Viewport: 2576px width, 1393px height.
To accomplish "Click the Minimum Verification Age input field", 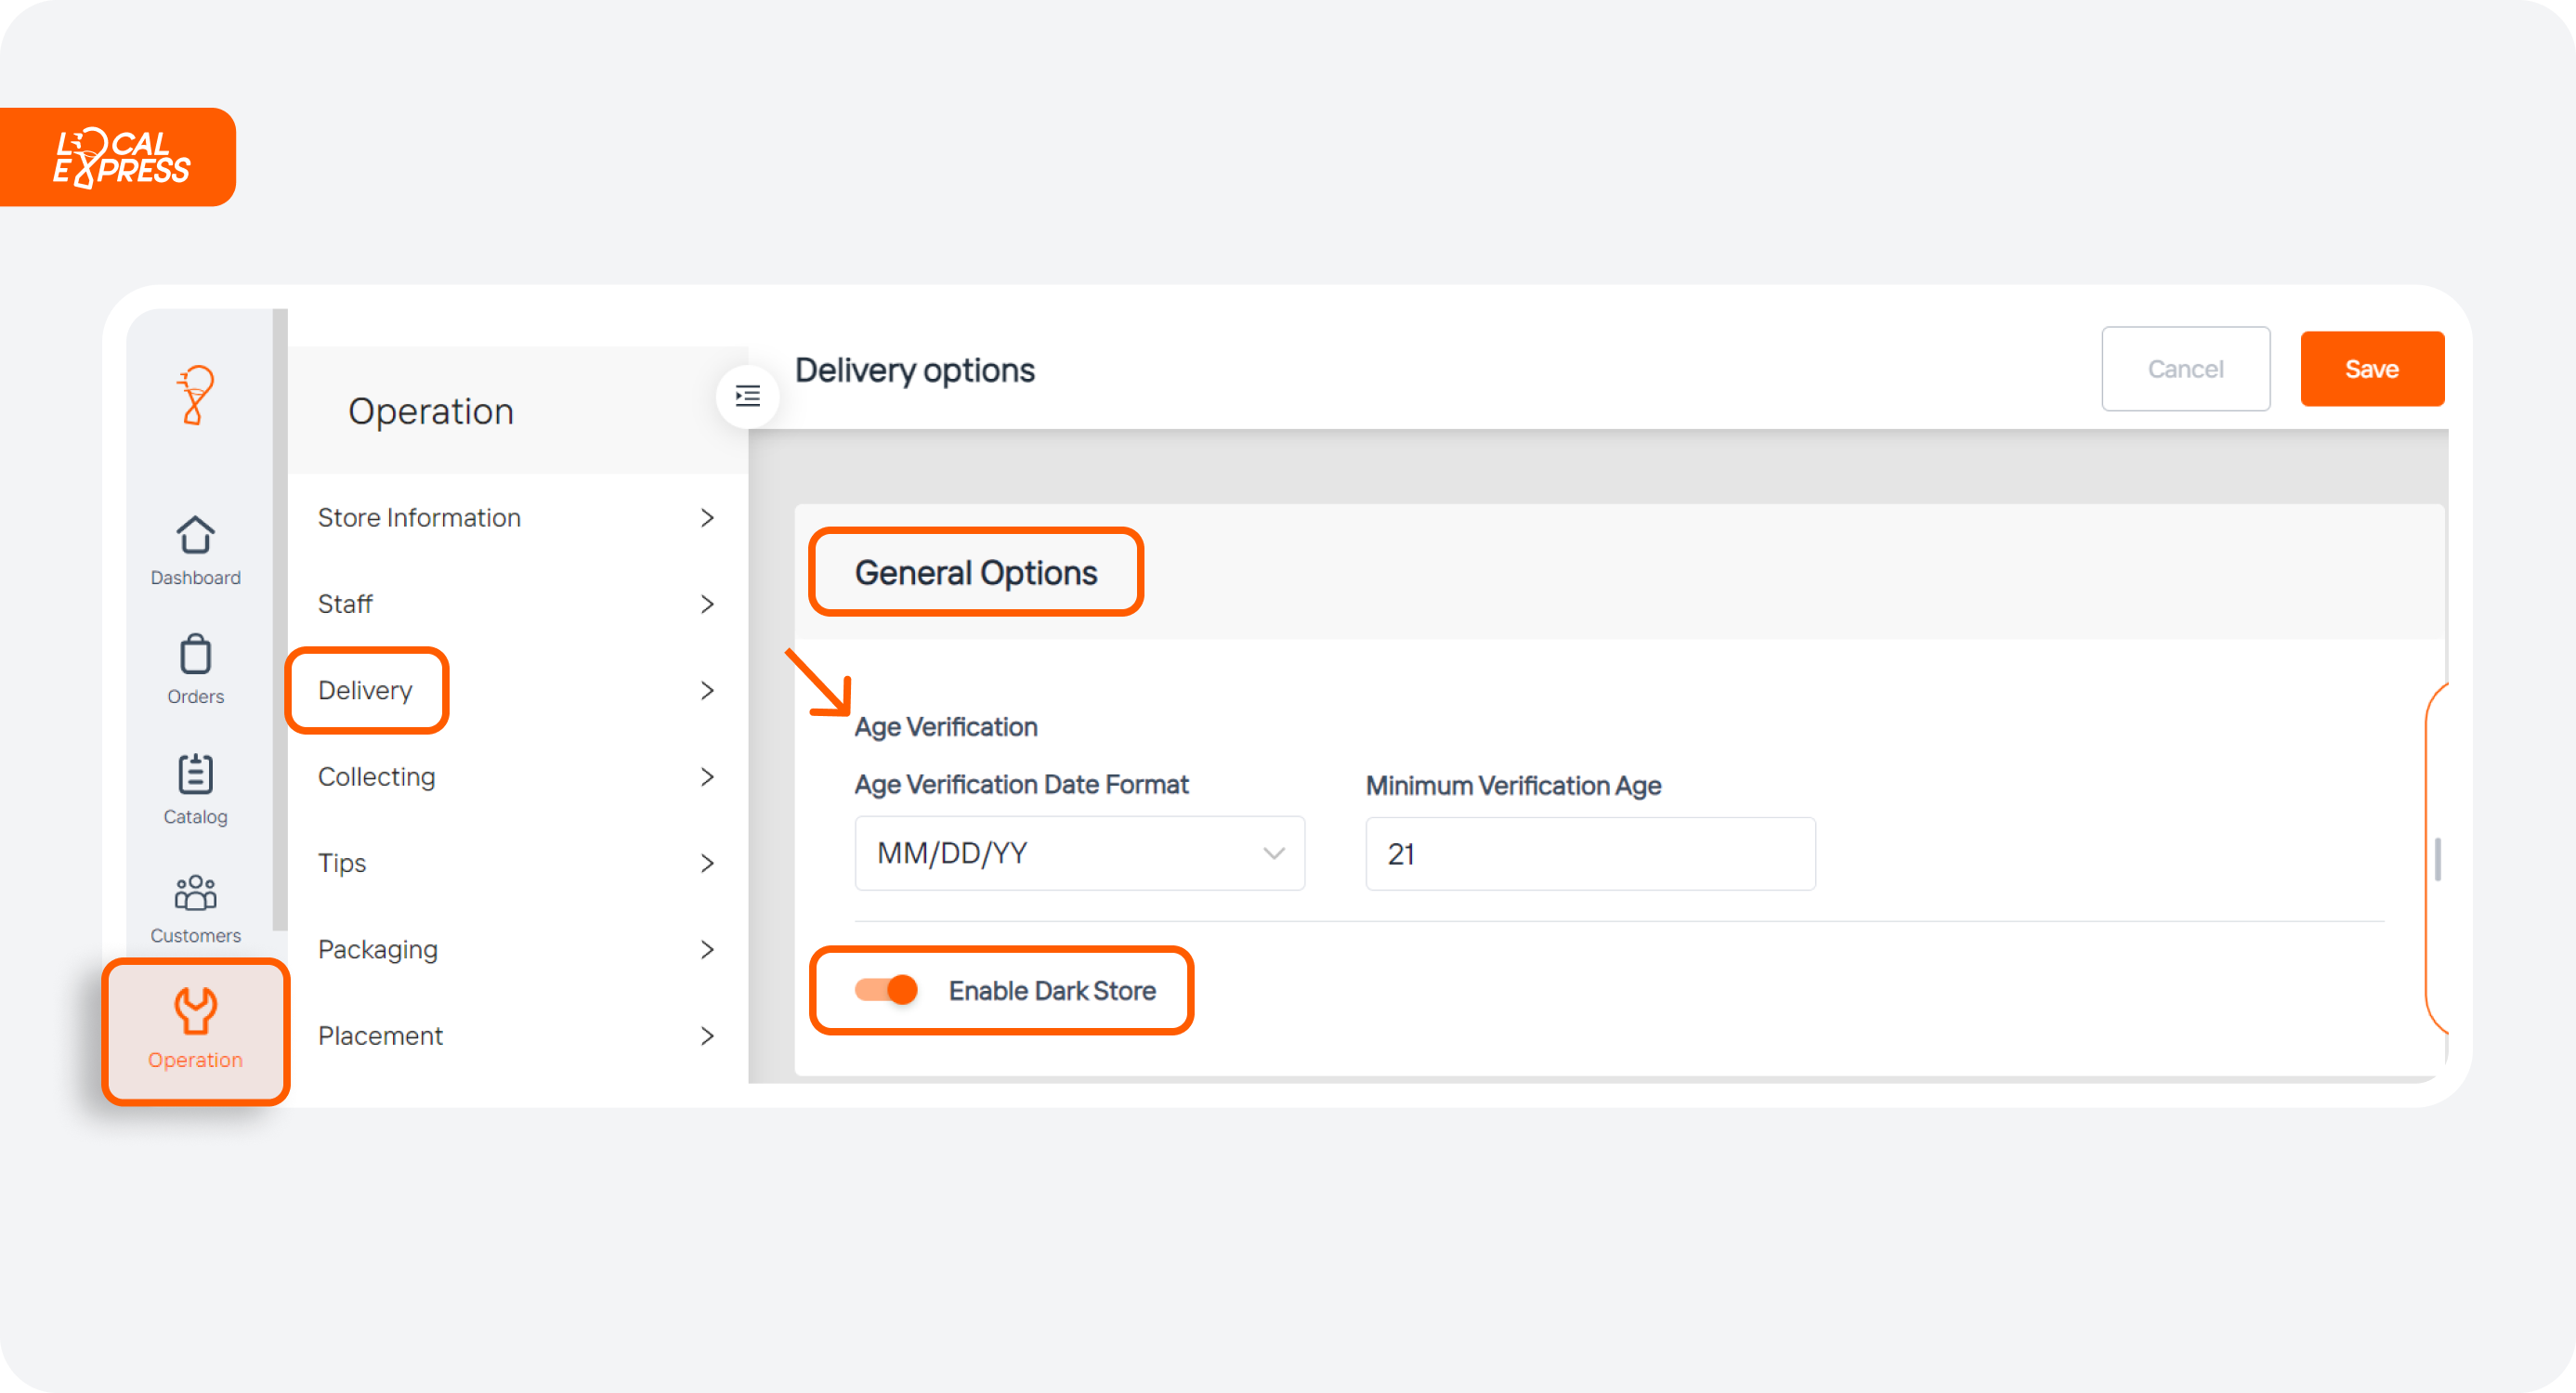I will point(1588,853).
